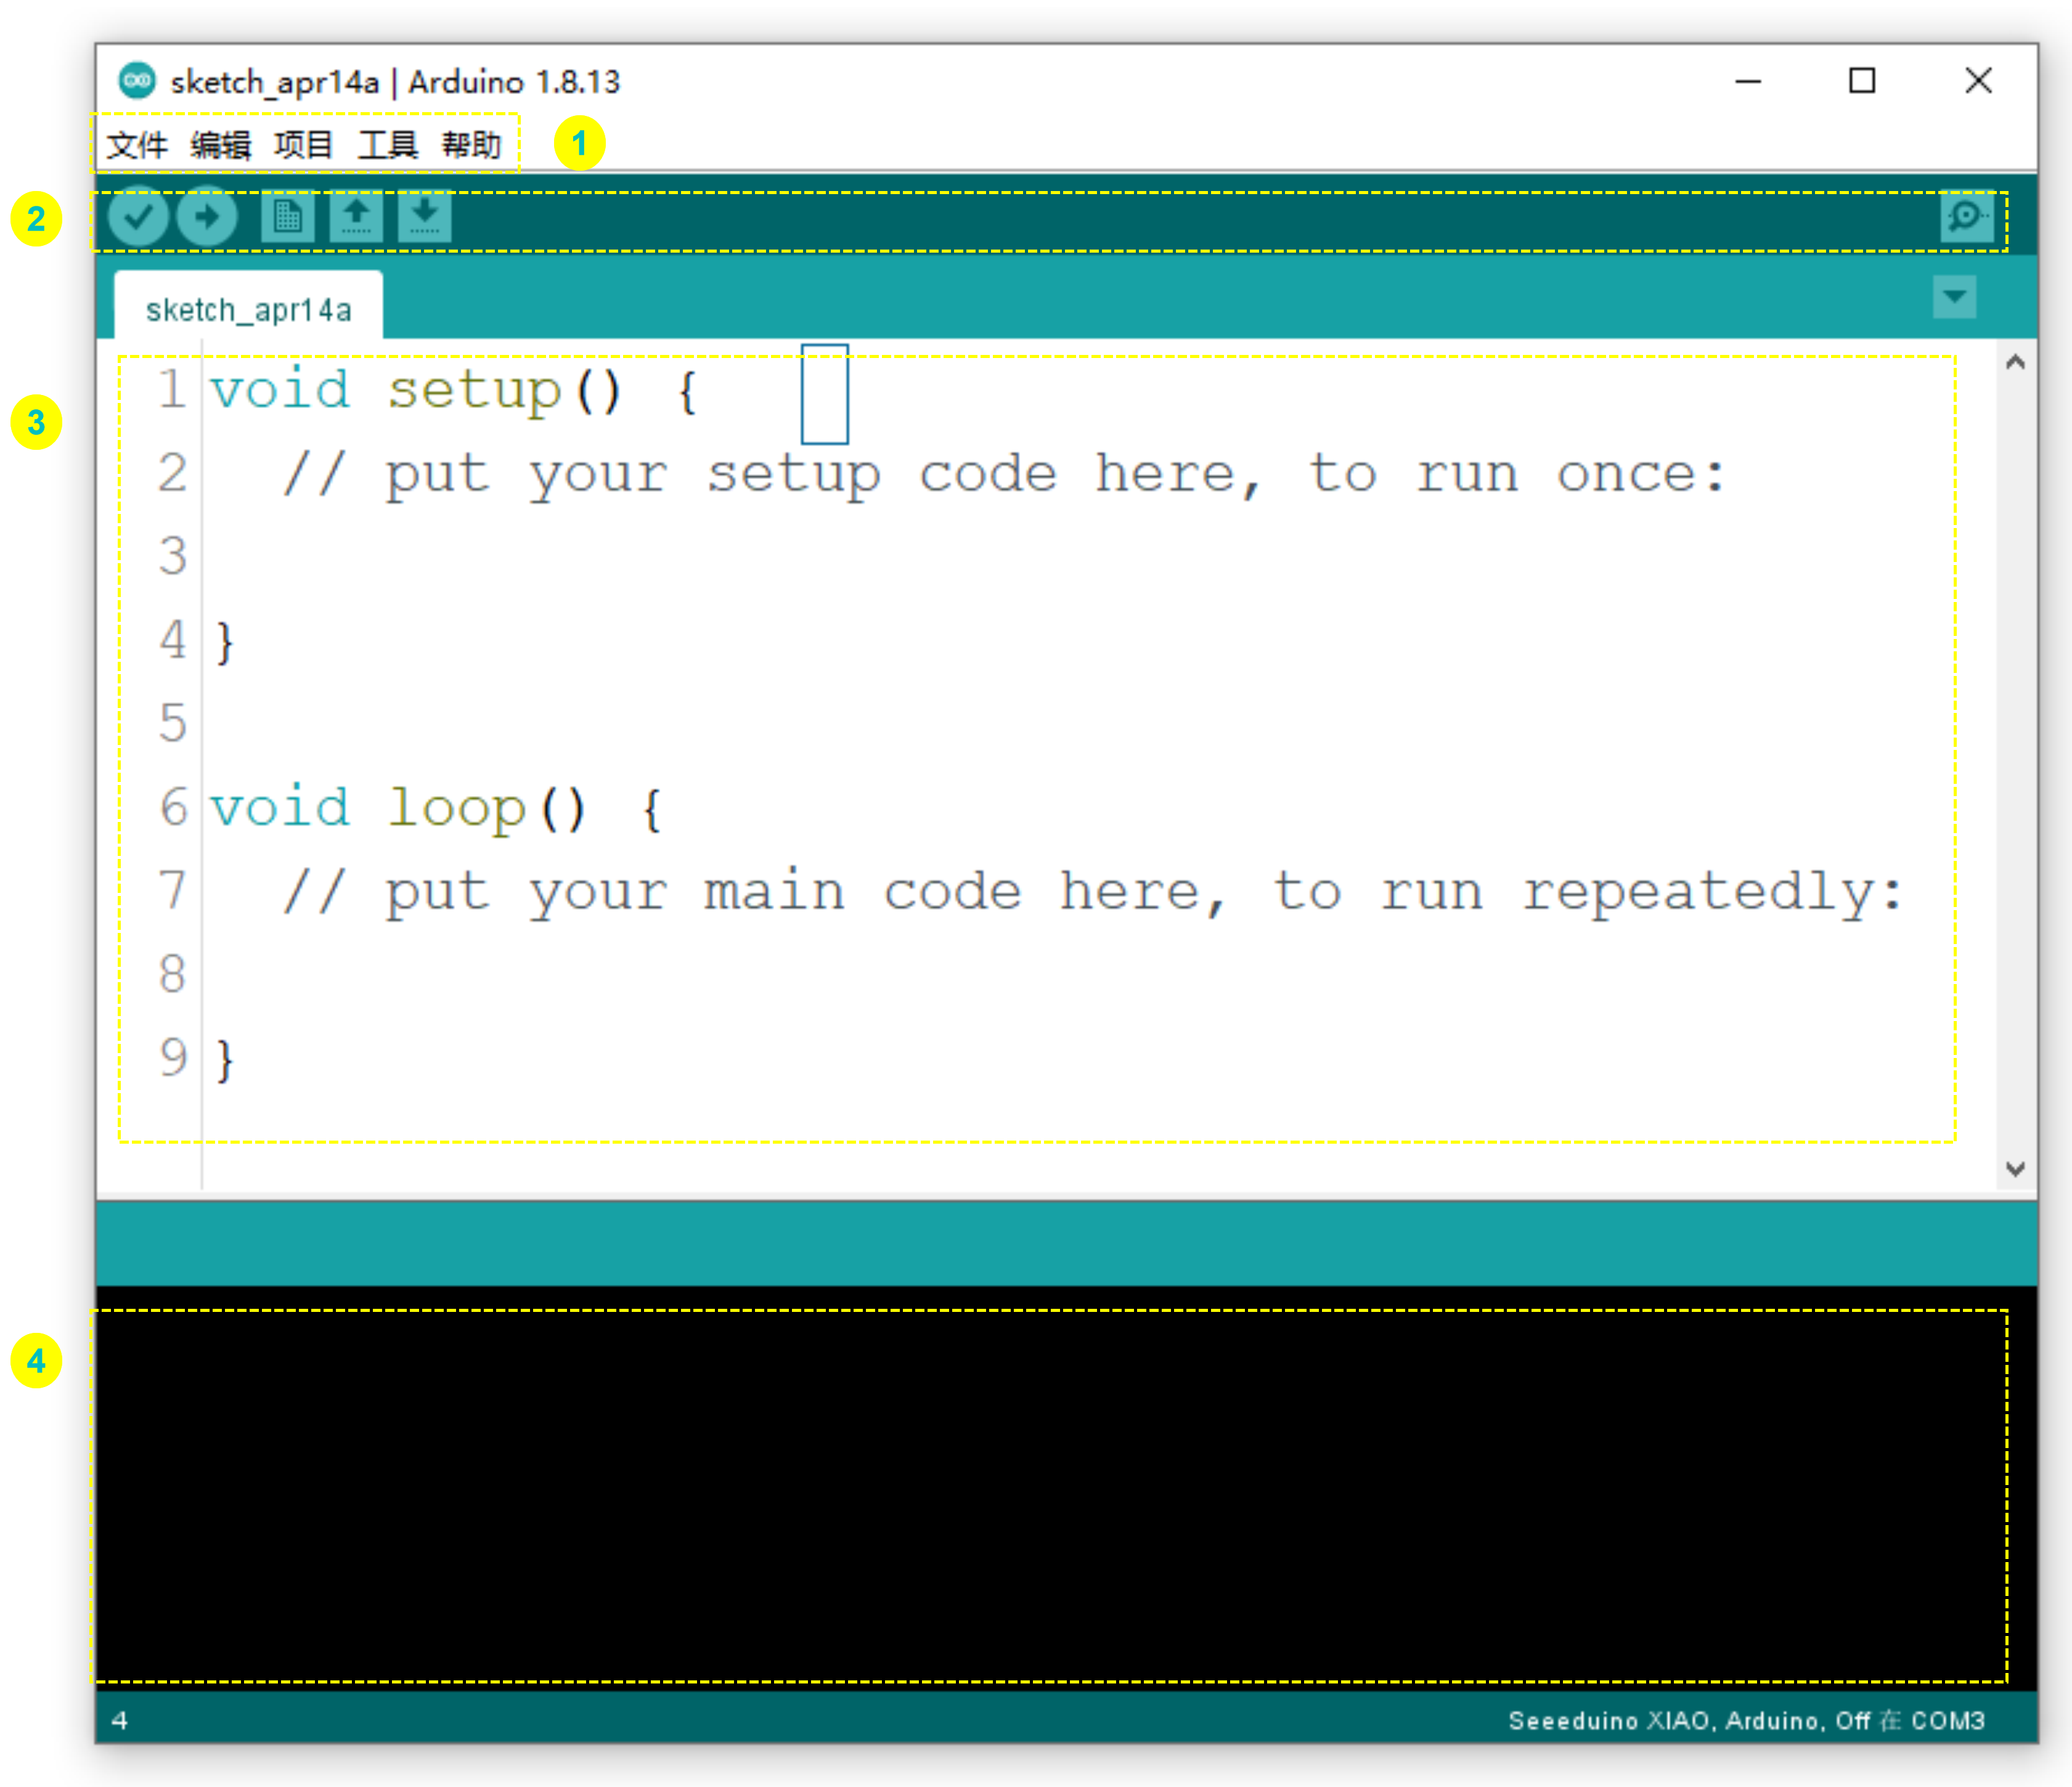This screenshot has height=1787, width=2072.
Task: Open the 文件 menu
Action: pyautogui.click(x=136, y=145)
